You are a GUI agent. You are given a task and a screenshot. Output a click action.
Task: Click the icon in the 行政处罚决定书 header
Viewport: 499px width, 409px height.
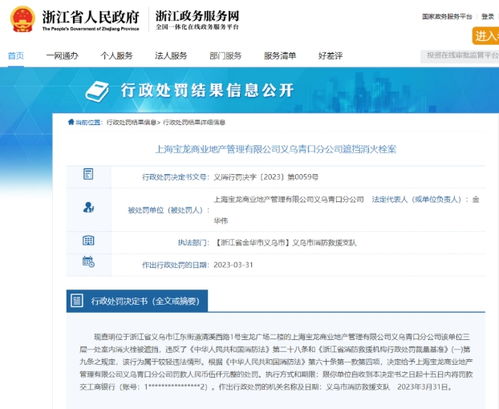77,301
